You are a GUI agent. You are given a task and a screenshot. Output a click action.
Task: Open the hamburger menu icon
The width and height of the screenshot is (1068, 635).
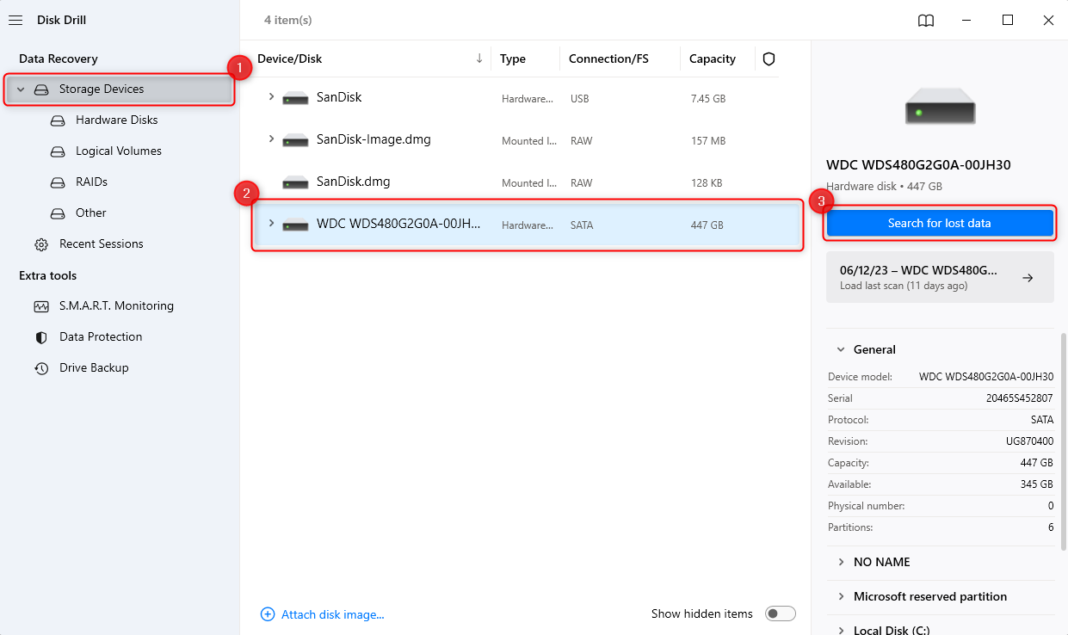point(15,19)
